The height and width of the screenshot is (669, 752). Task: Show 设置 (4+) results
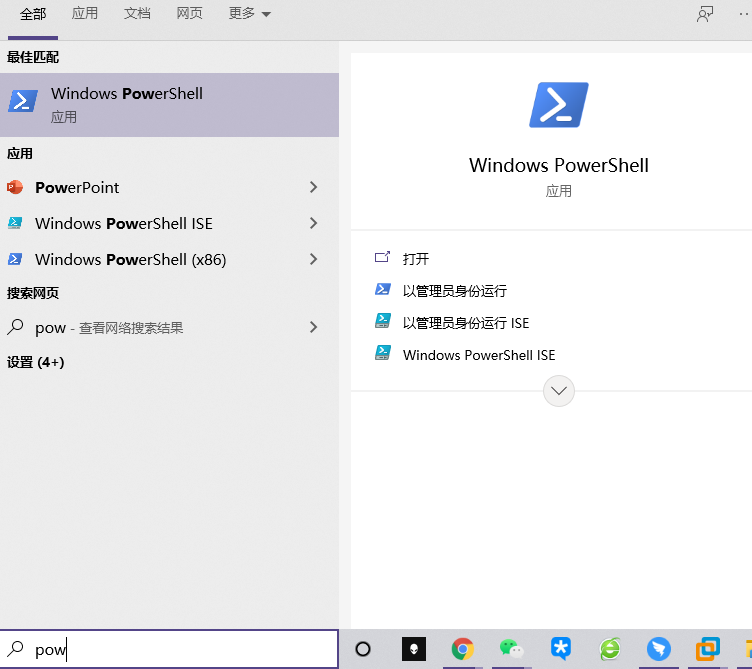point(35,362)
